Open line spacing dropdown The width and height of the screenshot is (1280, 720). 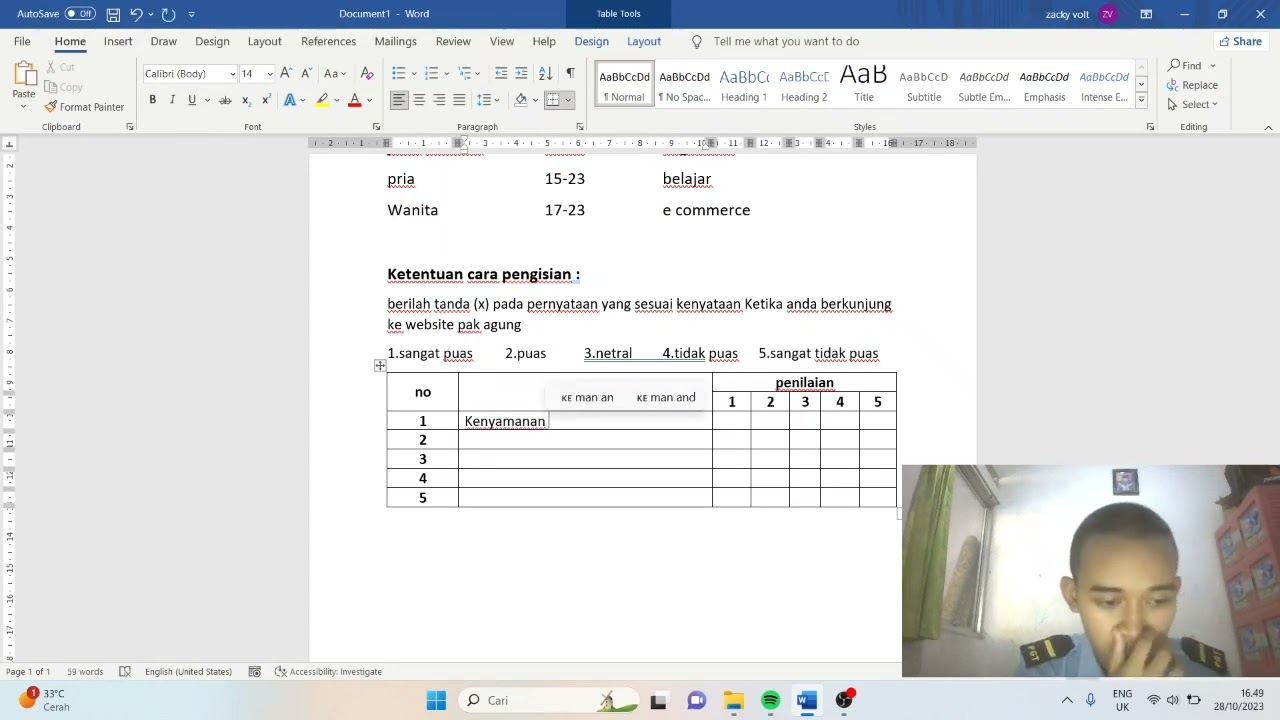pos(487,100)
